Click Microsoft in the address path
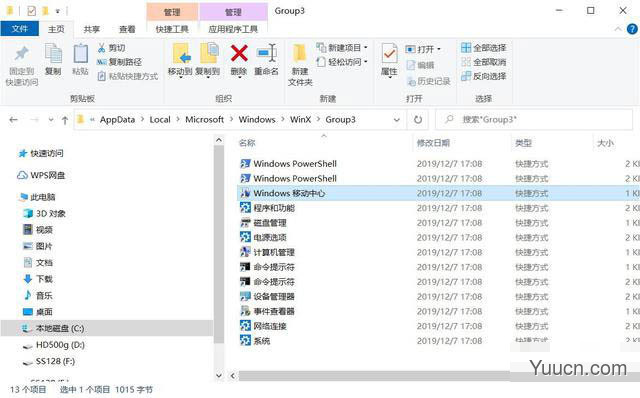640x398 pixels. pos(204,120)
